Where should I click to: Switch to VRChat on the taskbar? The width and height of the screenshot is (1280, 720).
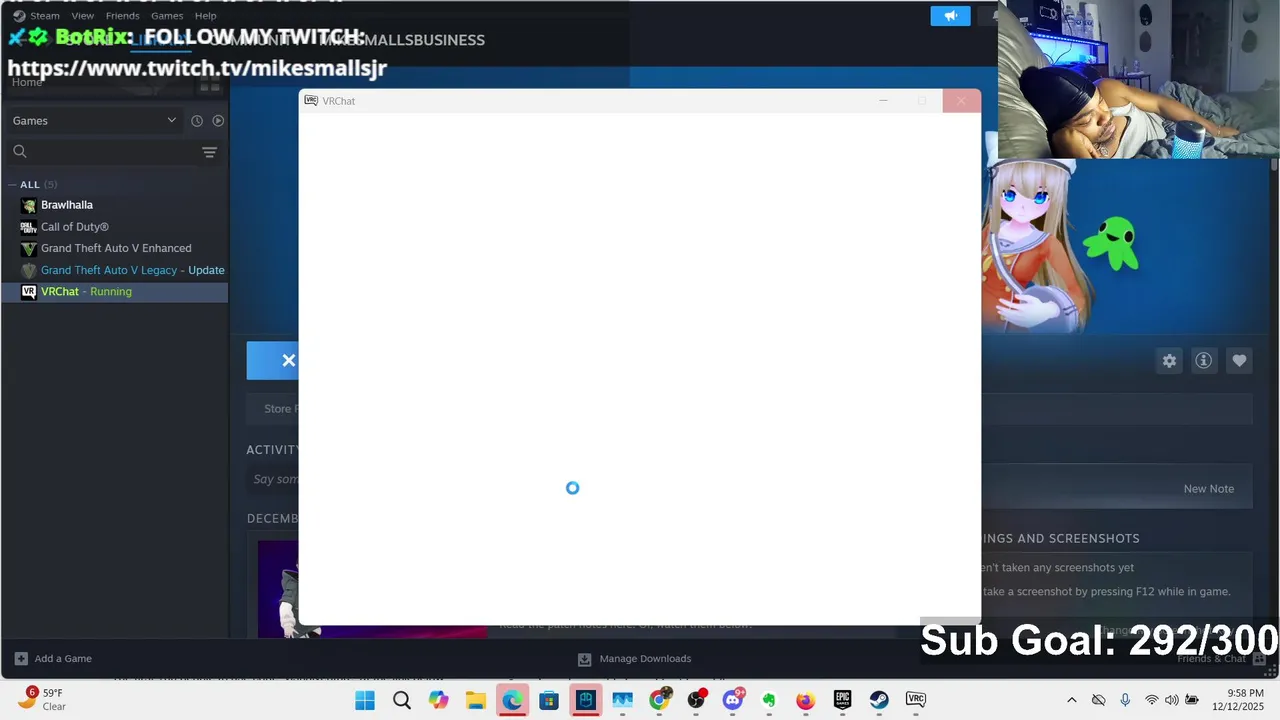916,700
